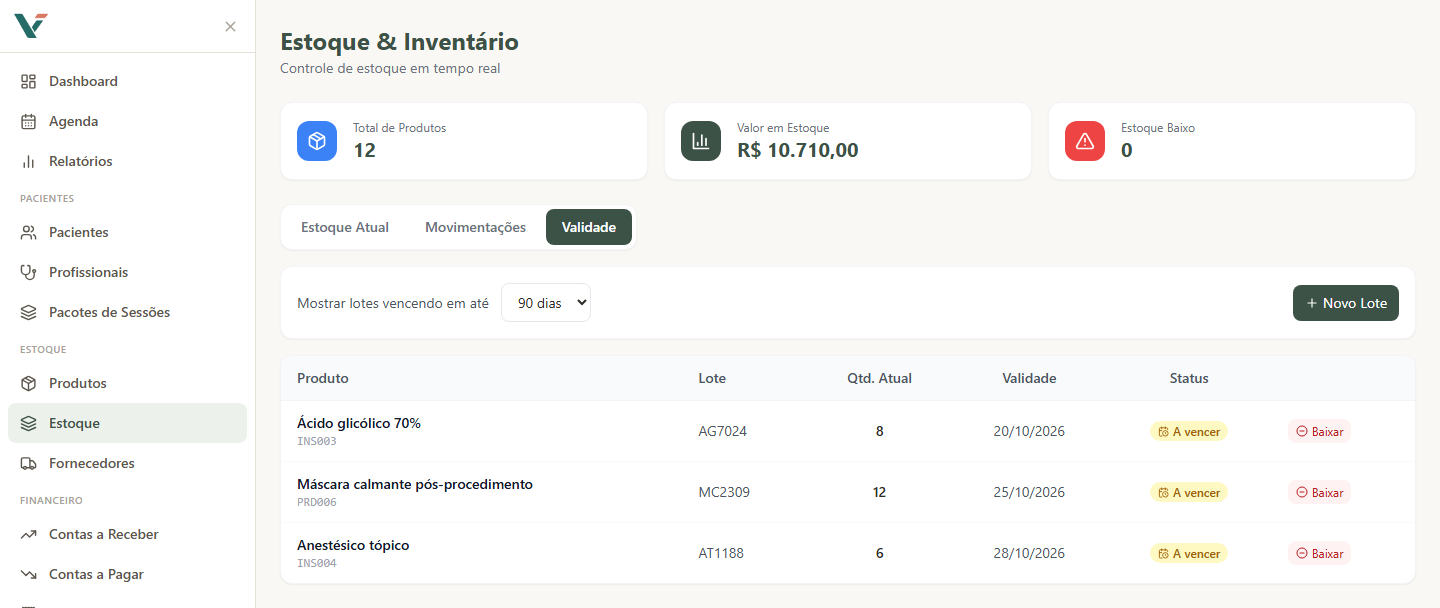Viewport: 1440px width, 608px height.
Task: Click the Qtd. Atual column header
Action: (x=879, y=378)
